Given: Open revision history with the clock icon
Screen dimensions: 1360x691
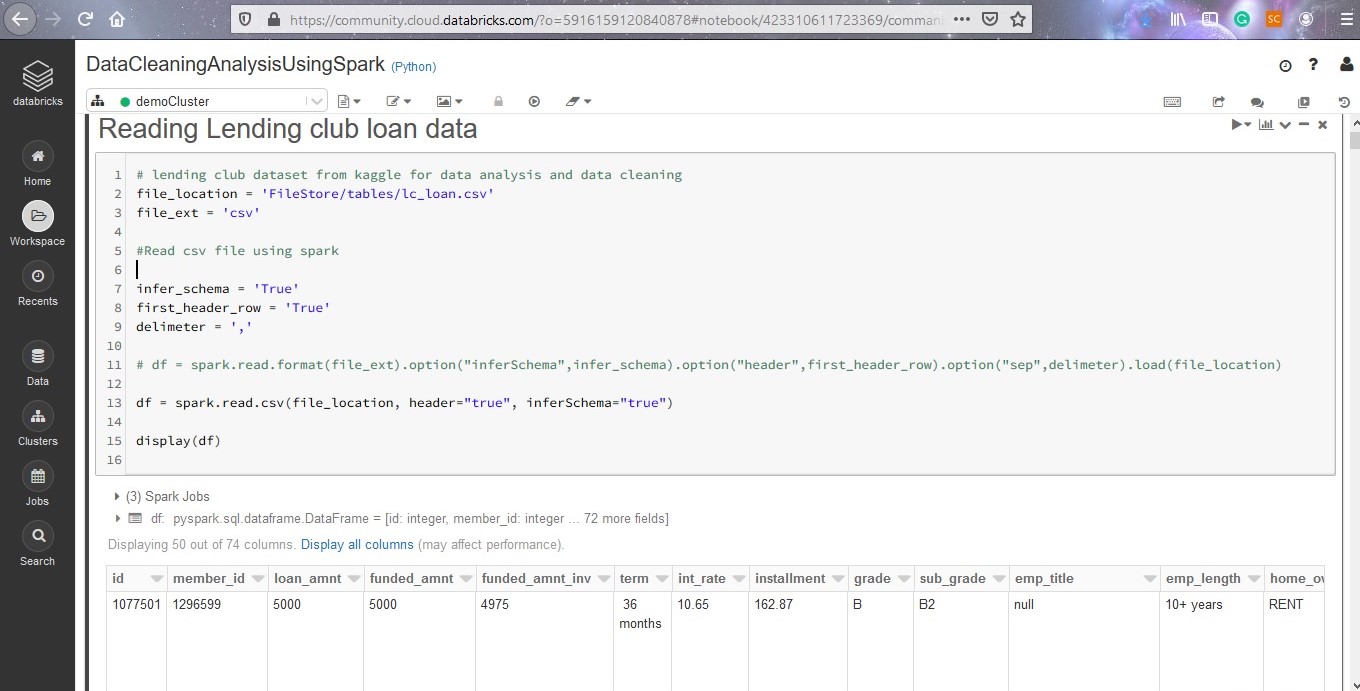Looking at the screenshot, I should pyautogui.click(x=1344, y=101).
